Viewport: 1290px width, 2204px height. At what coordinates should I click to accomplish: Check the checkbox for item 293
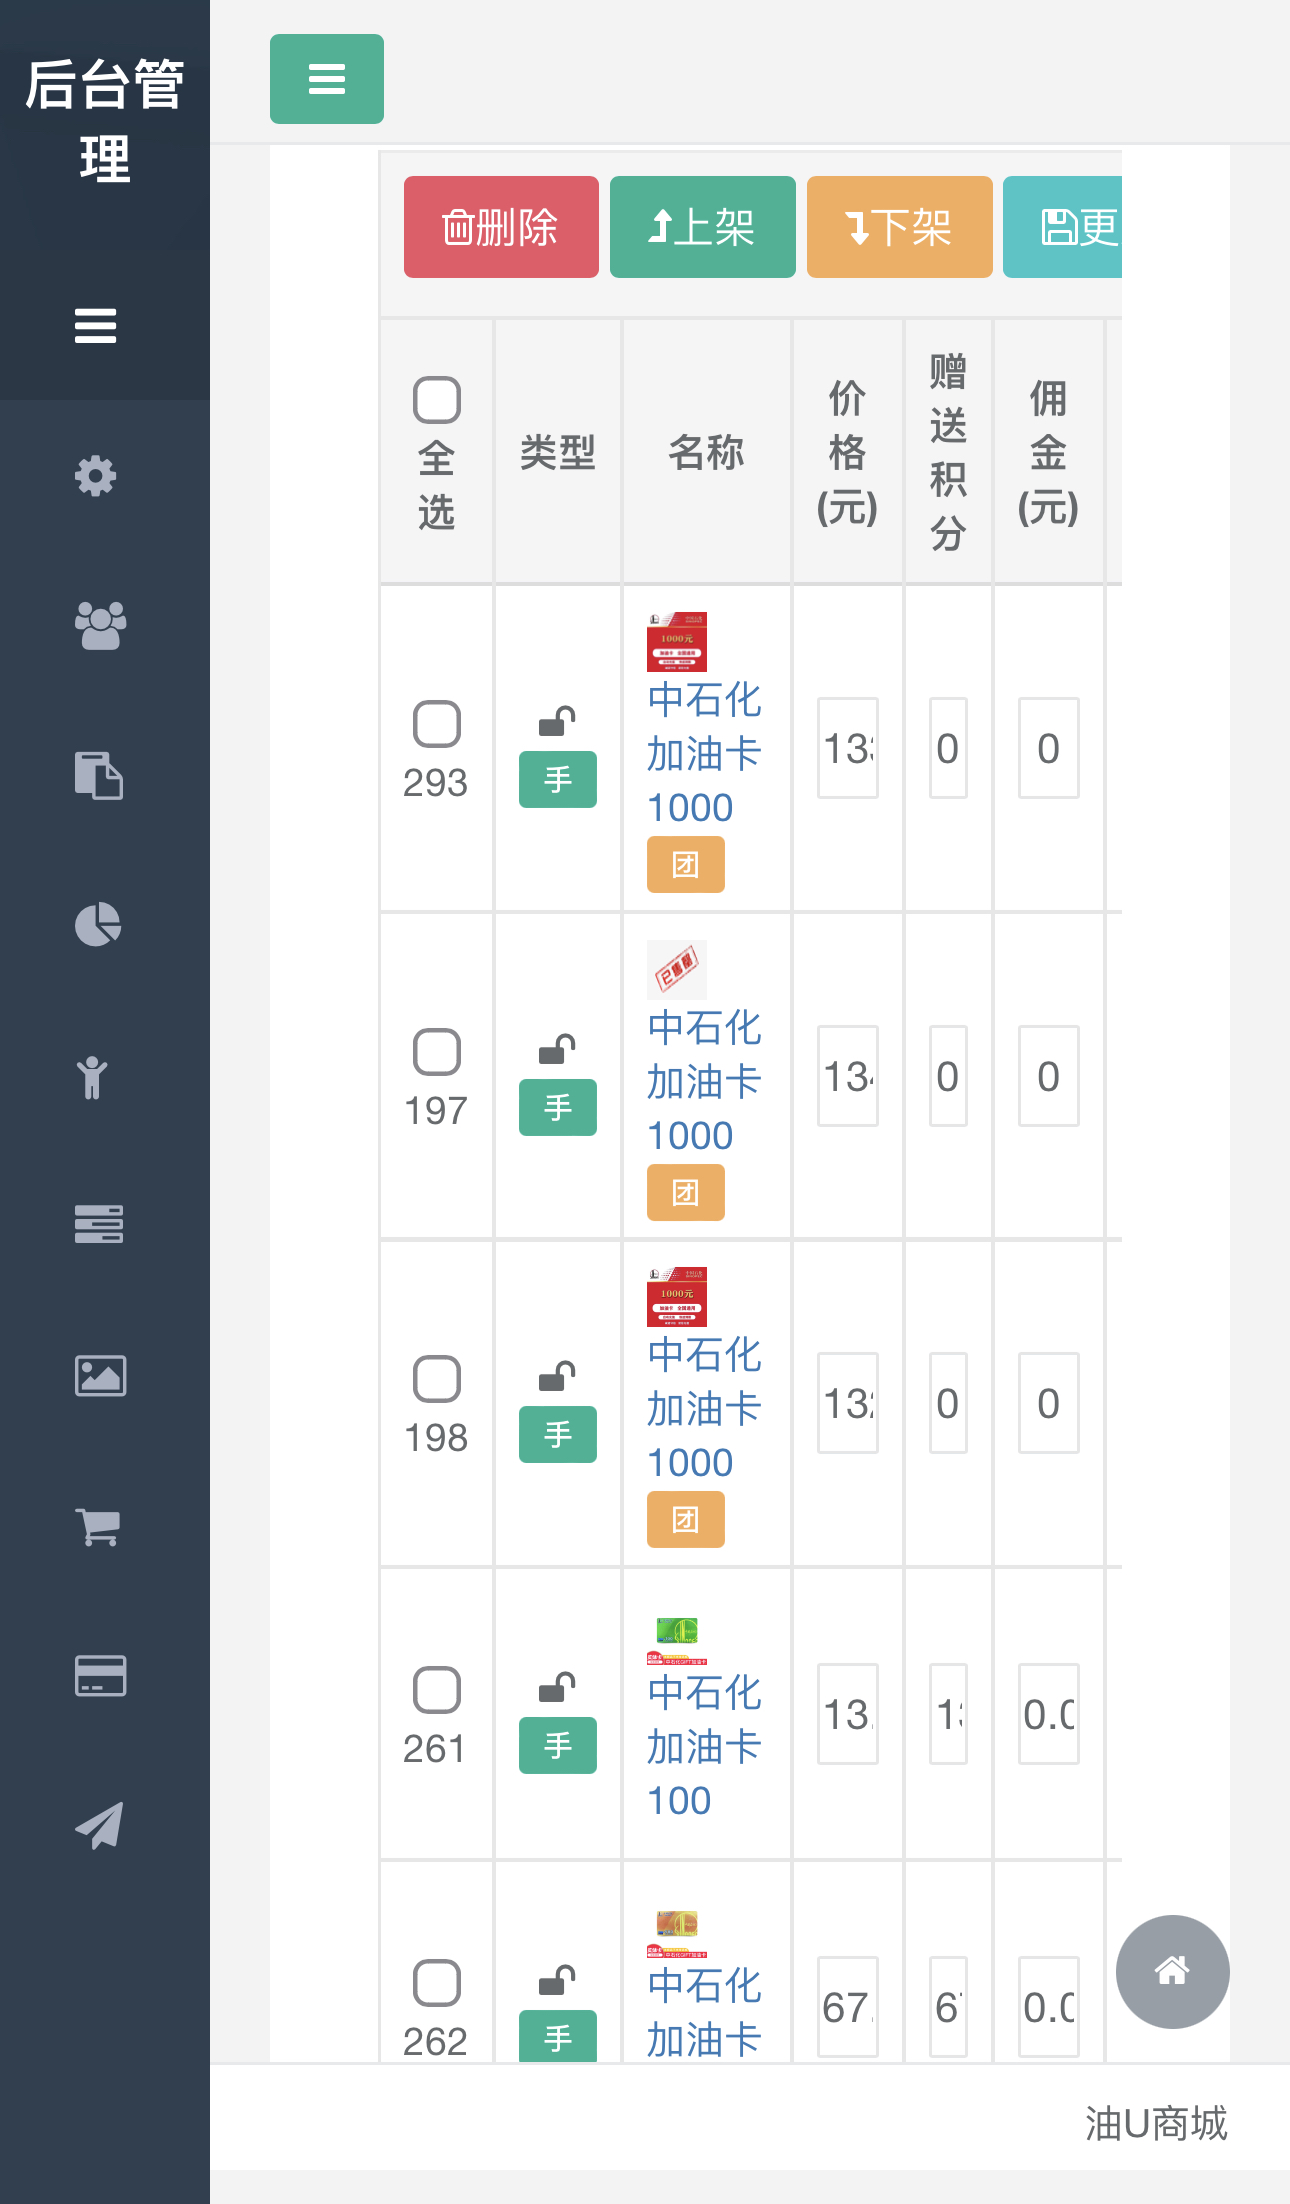(x=435, y=725)
